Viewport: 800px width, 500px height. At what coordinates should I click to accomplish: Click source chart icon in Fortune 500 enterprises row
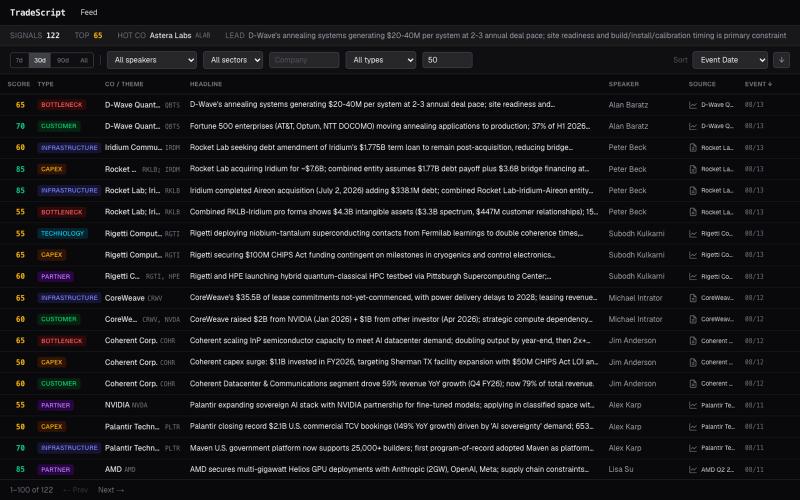click(x=693, y=127)
